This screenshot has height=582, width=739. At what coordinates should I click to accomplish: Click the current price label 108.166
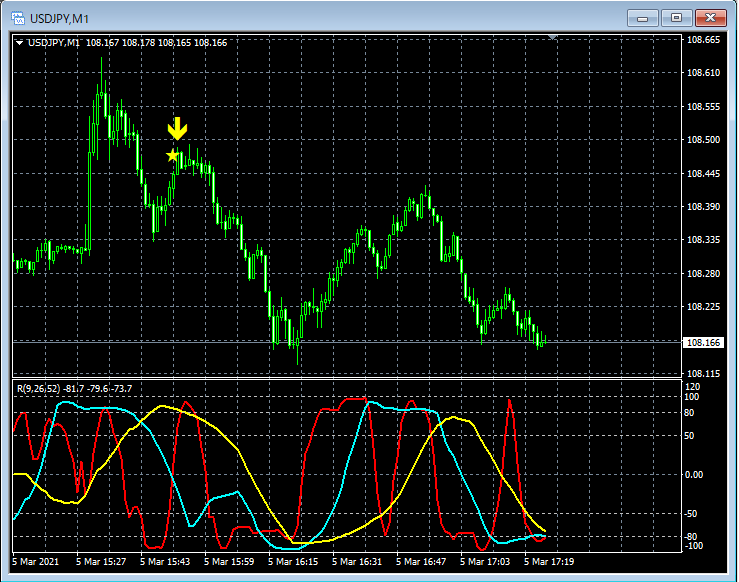[703, 343]
